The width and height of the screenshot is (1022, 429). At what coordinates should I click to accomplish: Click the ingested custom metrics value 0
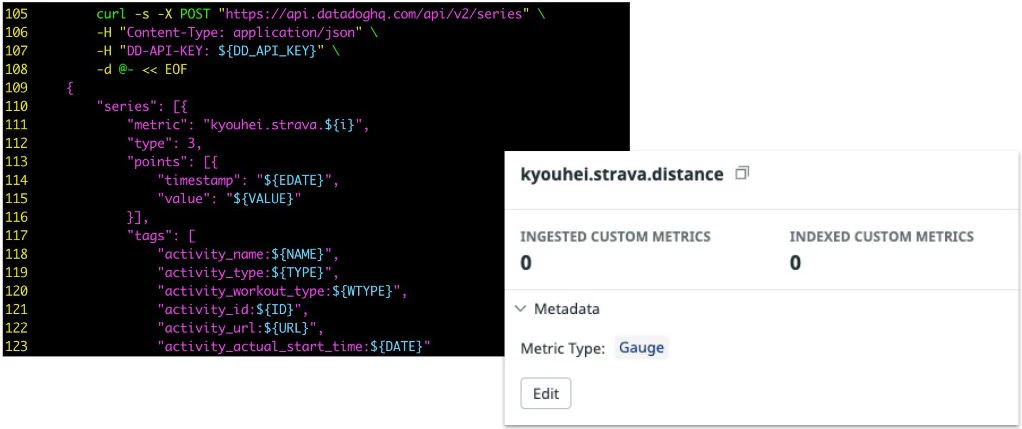pos(525,263)
